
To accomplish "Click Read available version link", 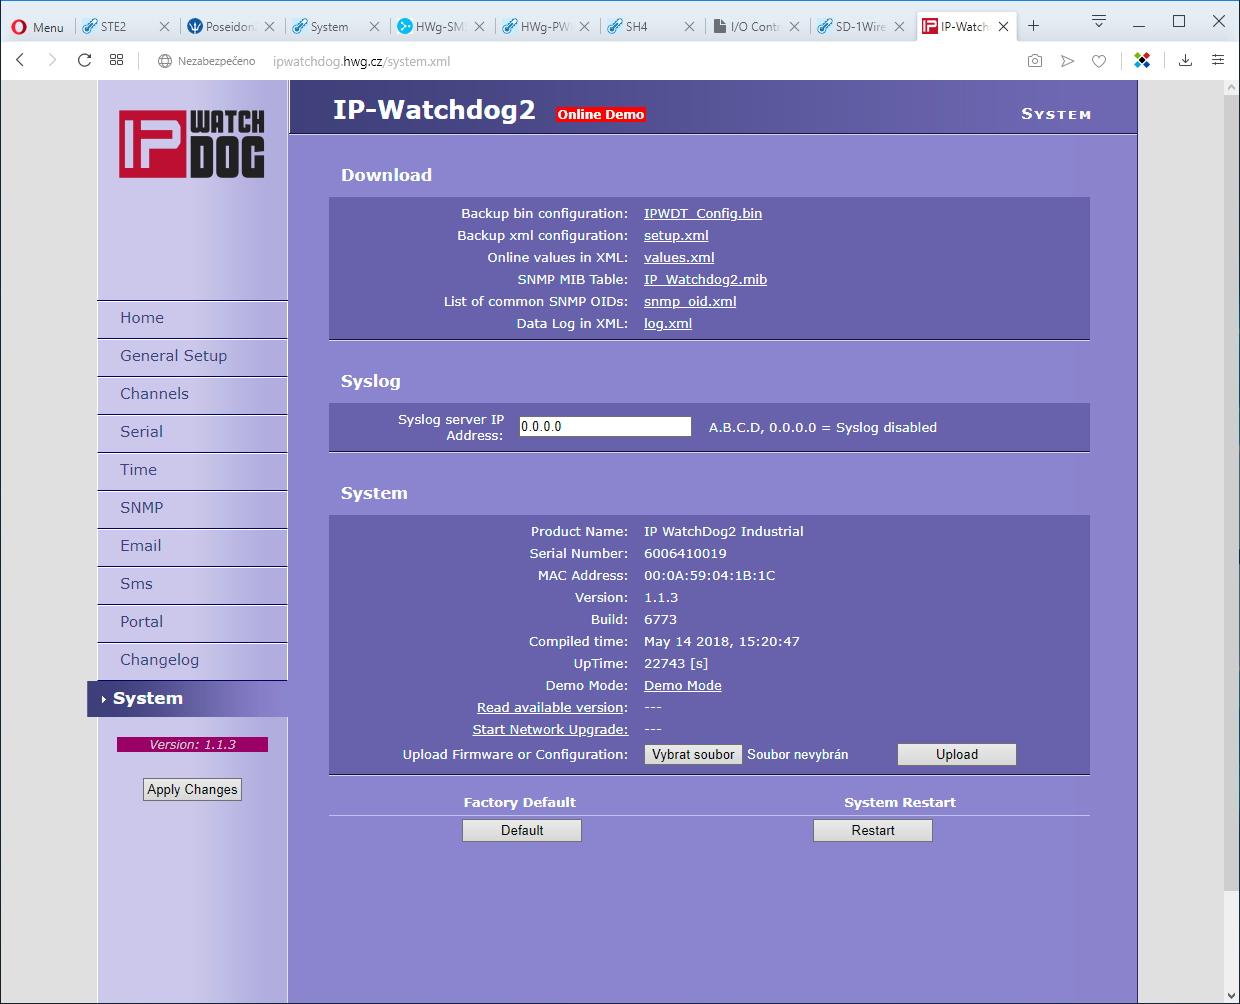I will (552, 708).
